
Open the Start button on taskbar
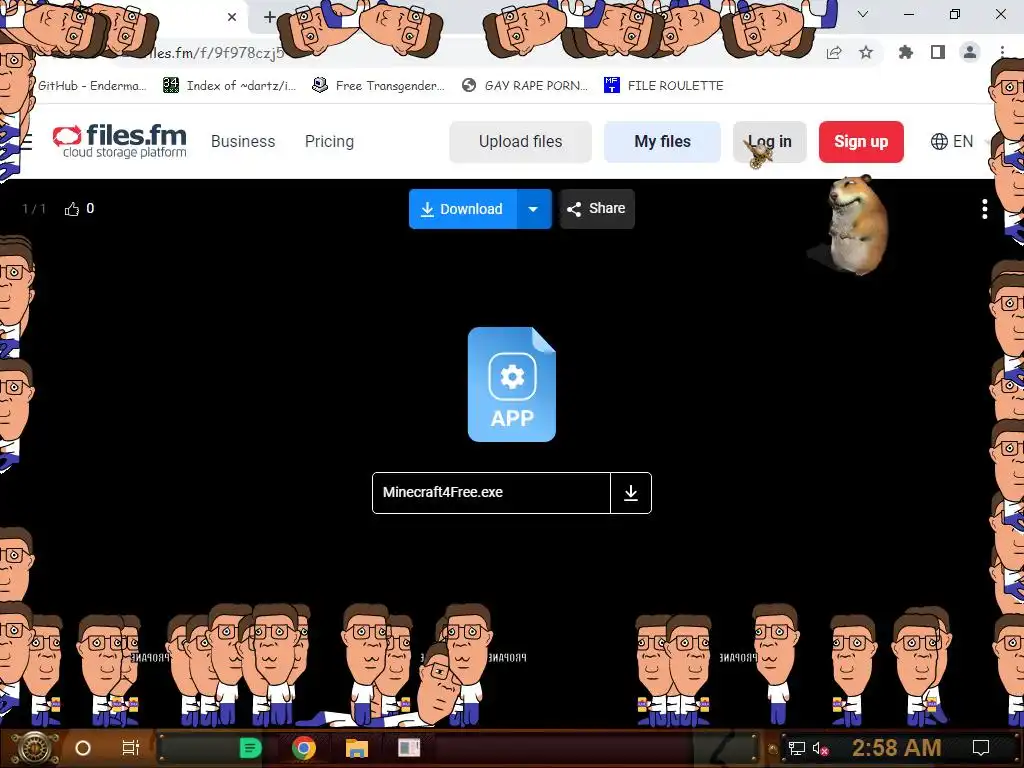pyautogui.click(x=34, y=748)
